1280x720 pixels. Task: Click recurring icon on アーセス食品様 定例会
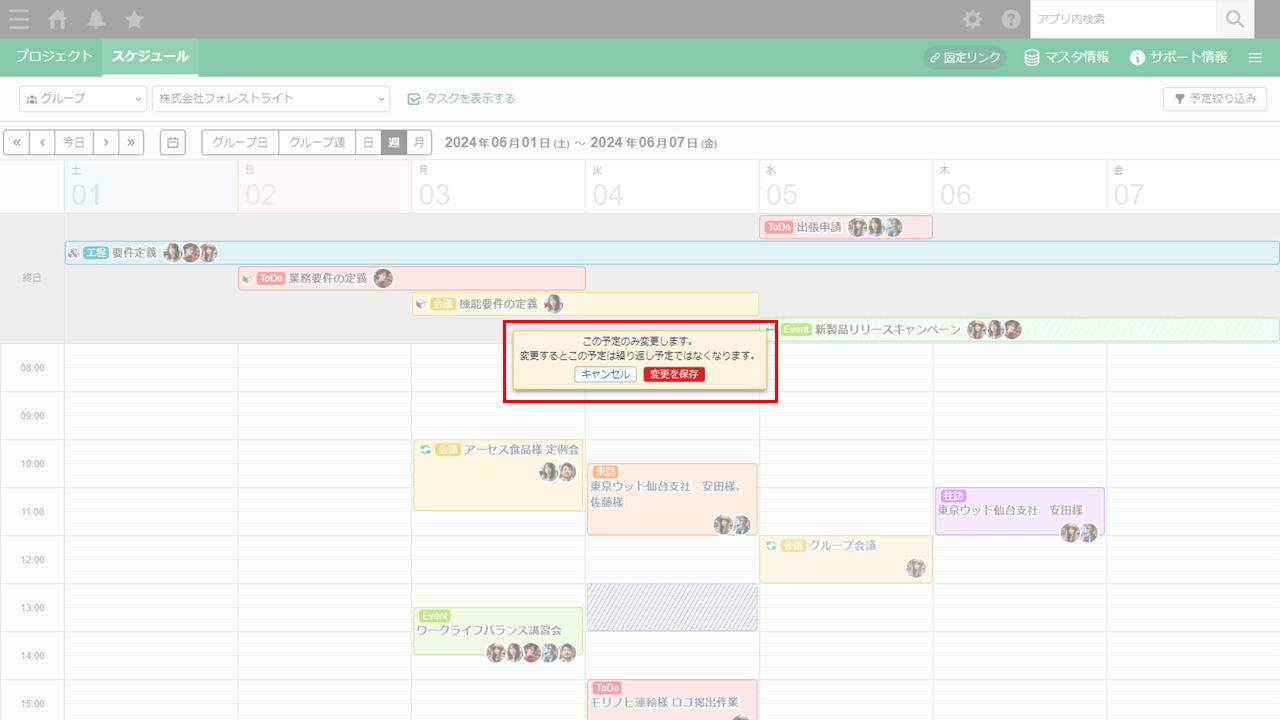tap(425, 450)
